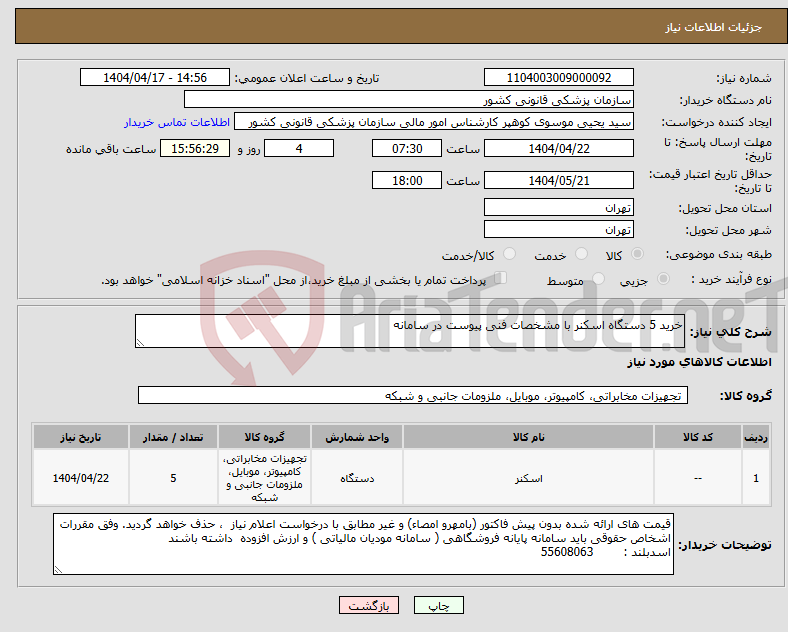Click the delivery city field تهران
Image resolution: width=788 pixels, height=632 pixels.
558,229
